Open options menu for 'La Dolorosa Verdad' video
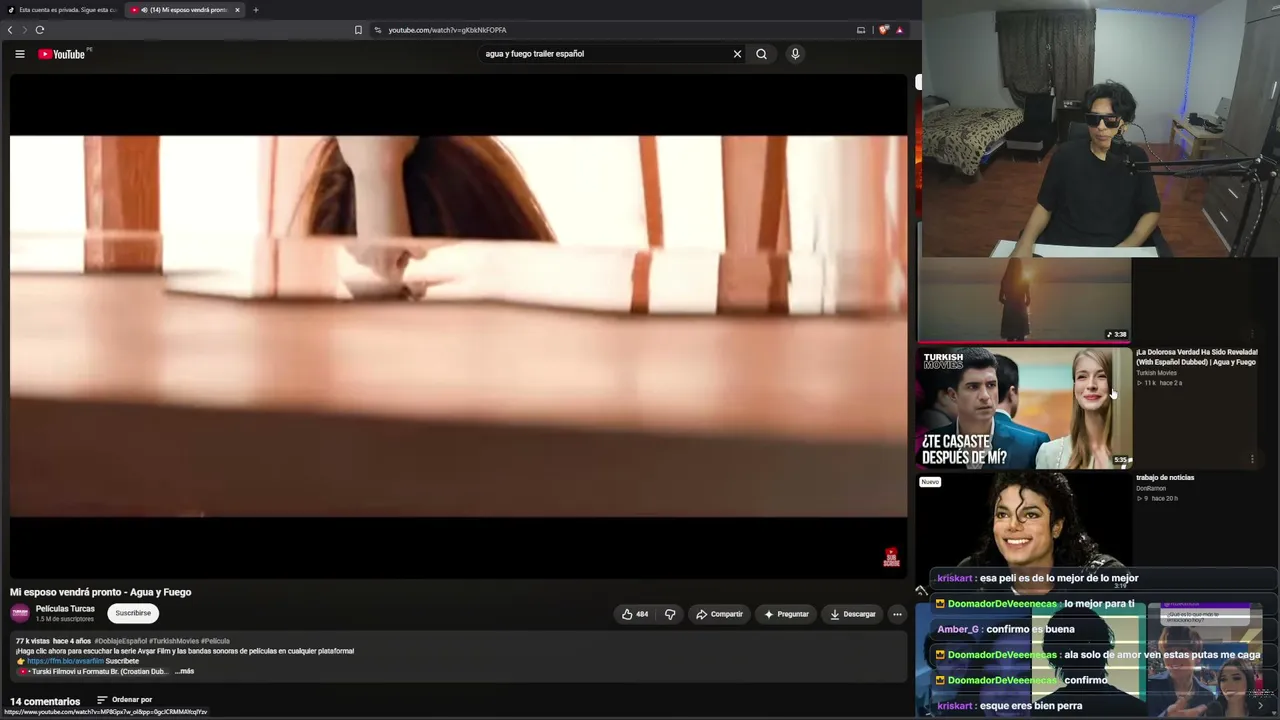 (x=1252, y=459)
